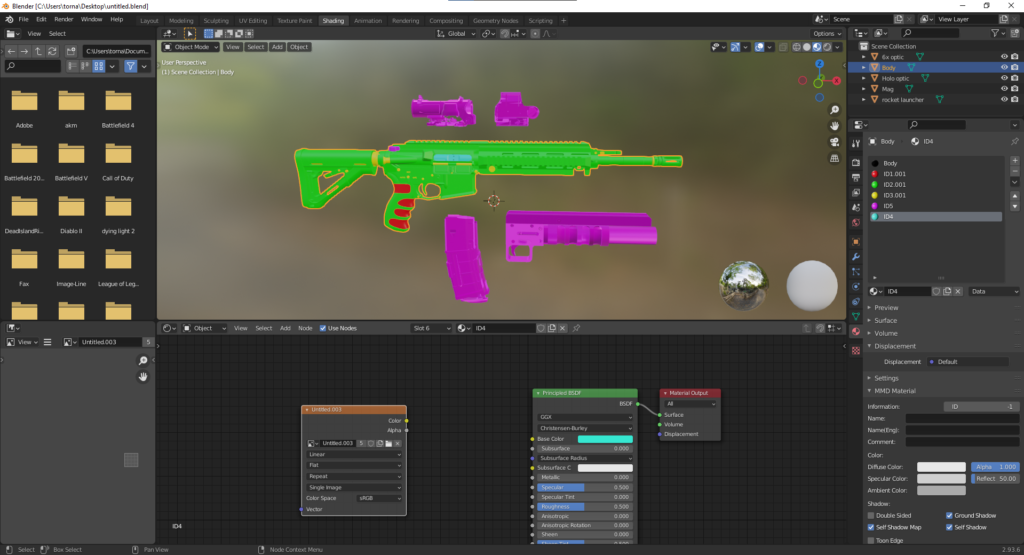
Task: Pin the properties editor context
Action: [1014, 142]
